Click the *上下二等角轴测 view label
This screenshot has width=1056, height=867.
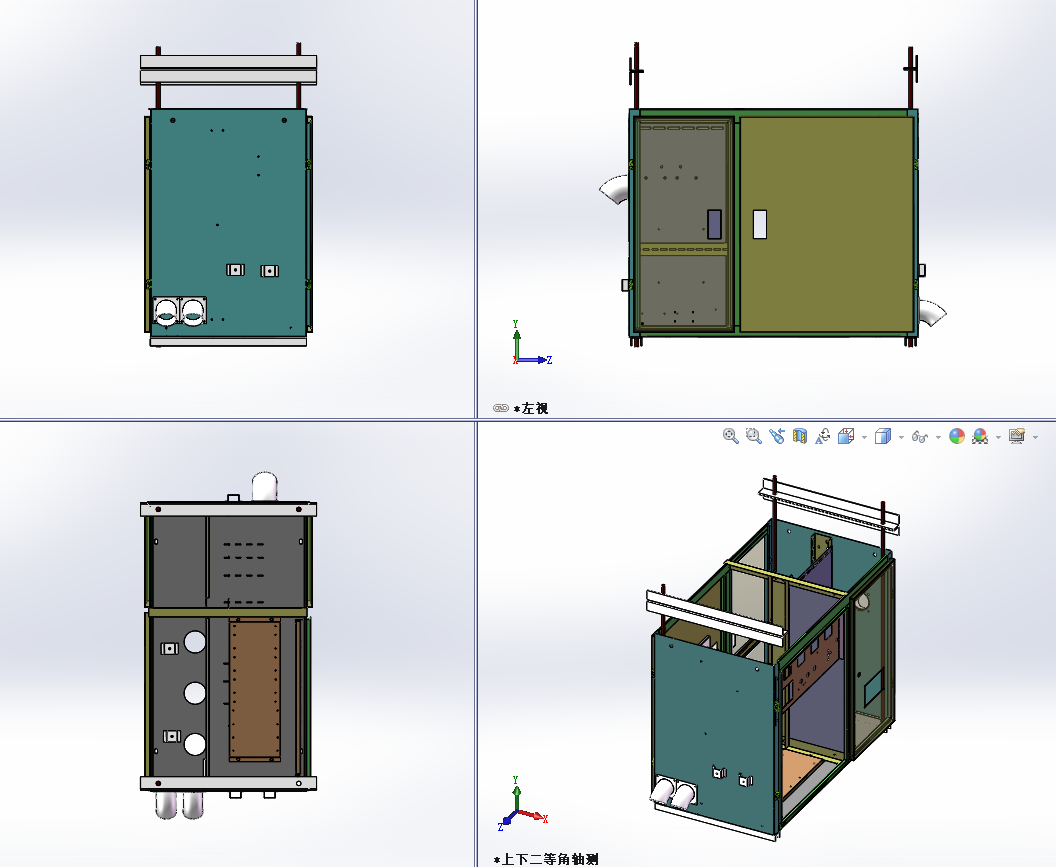click(x=546, y=859)
